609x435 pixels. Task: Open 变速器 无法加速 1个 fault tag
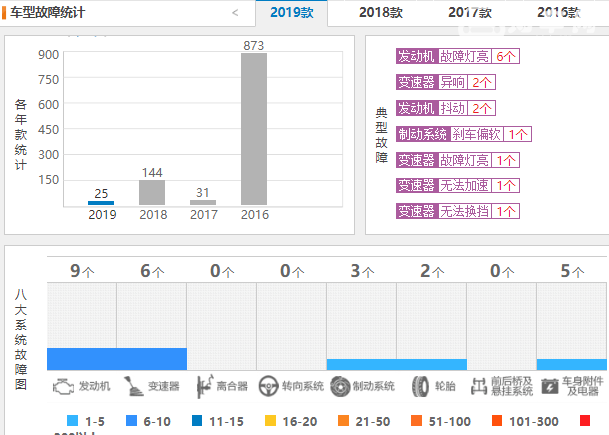458,185
